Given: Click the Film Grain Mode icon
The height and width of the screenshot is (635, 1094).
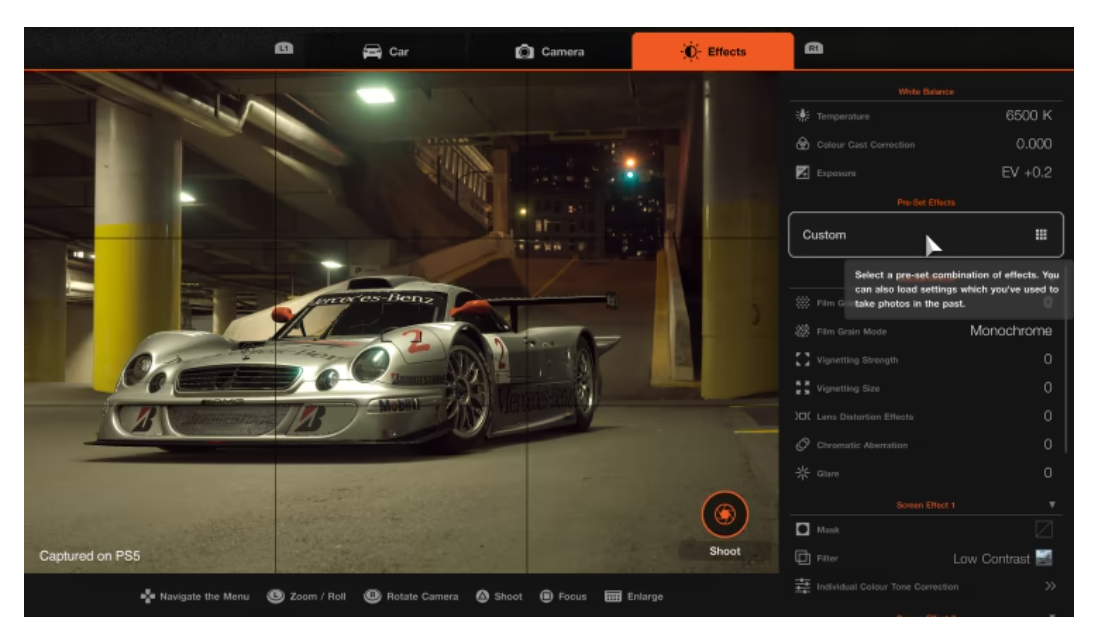Looking at the screenshot, I should coord(802,331).
